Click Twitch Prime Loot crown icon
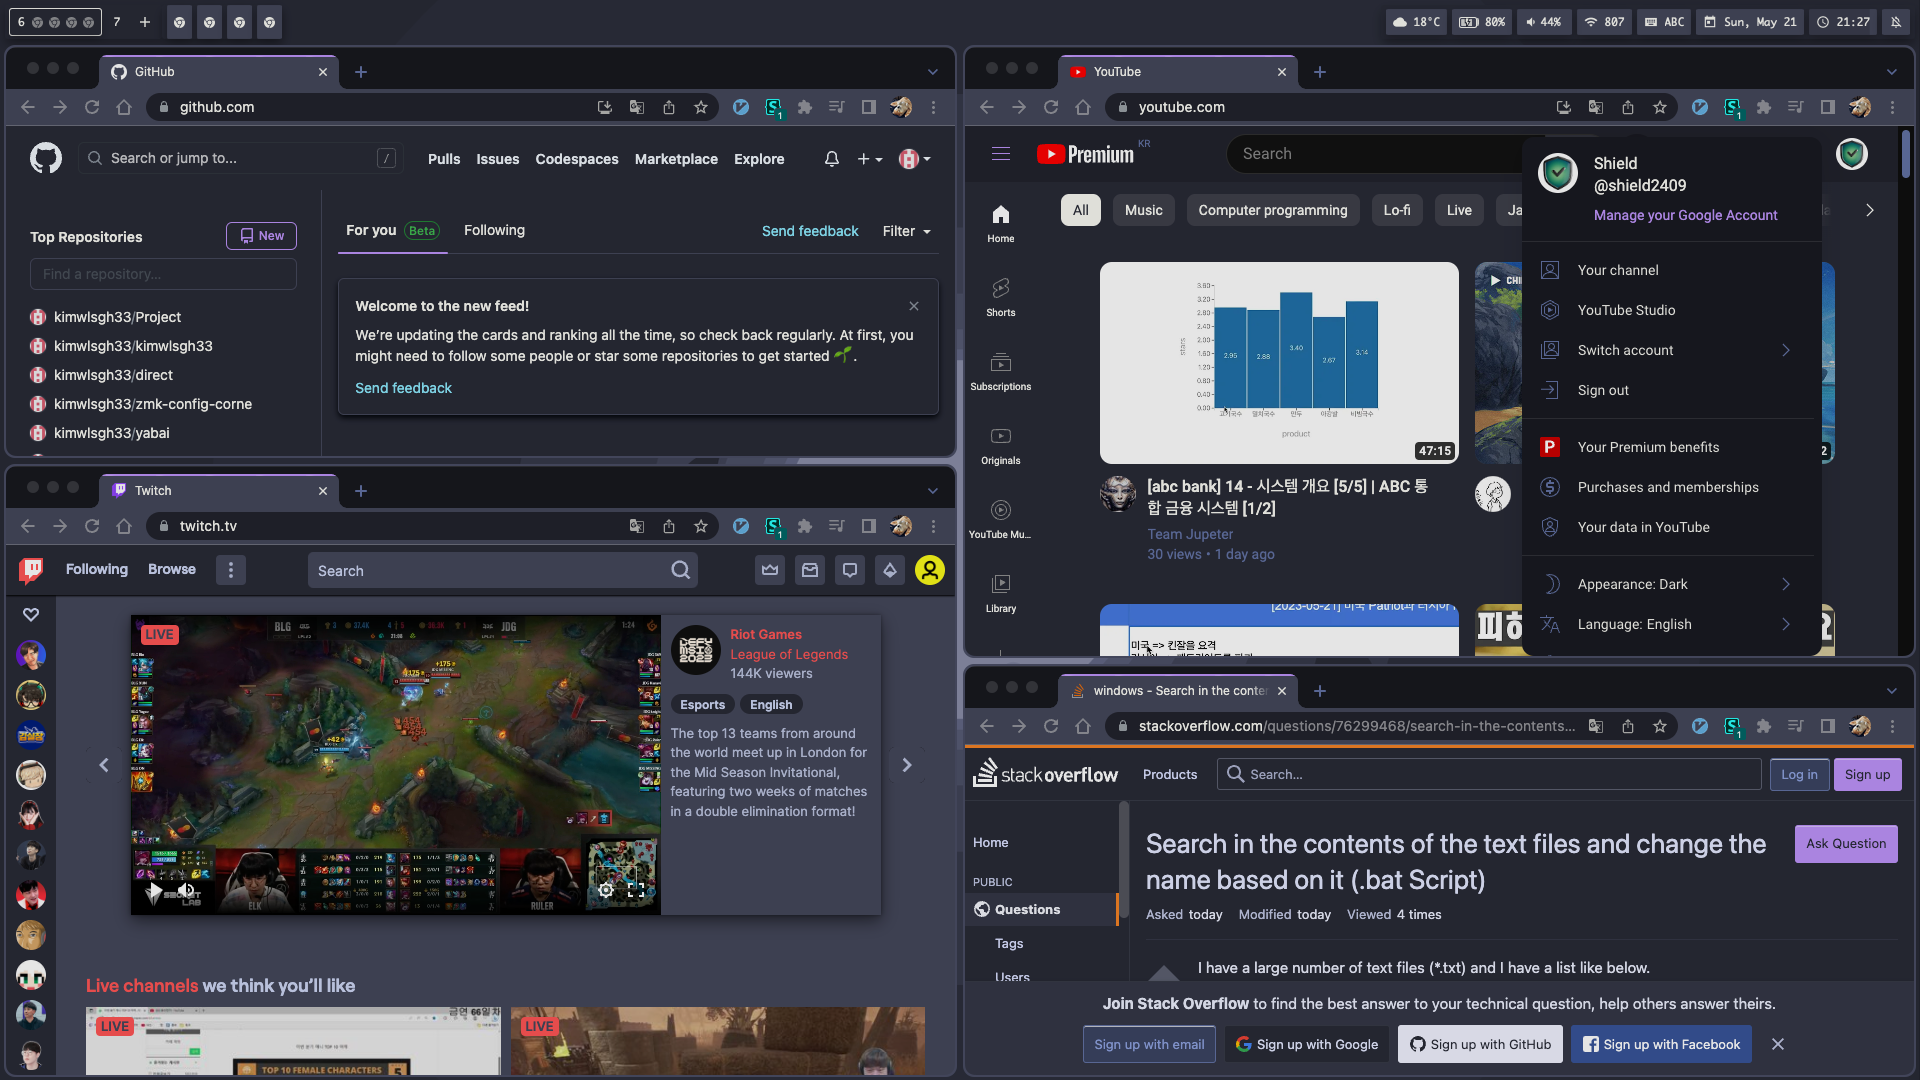This screenshot has height=1080, width=1920. click(770, 570)
